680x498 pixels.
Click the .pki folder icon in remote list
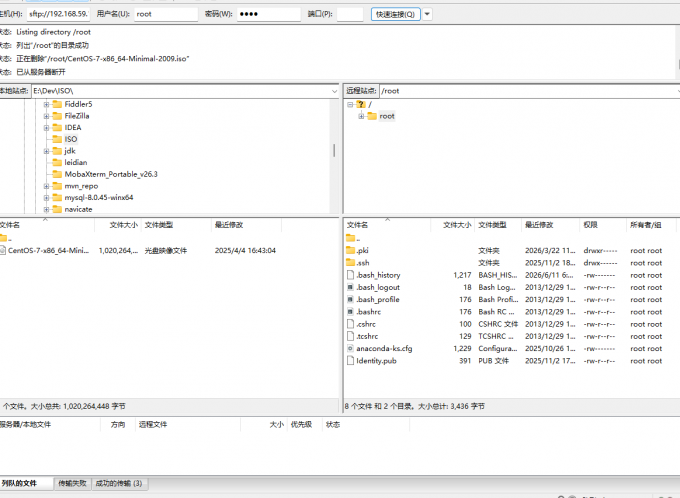350,250
